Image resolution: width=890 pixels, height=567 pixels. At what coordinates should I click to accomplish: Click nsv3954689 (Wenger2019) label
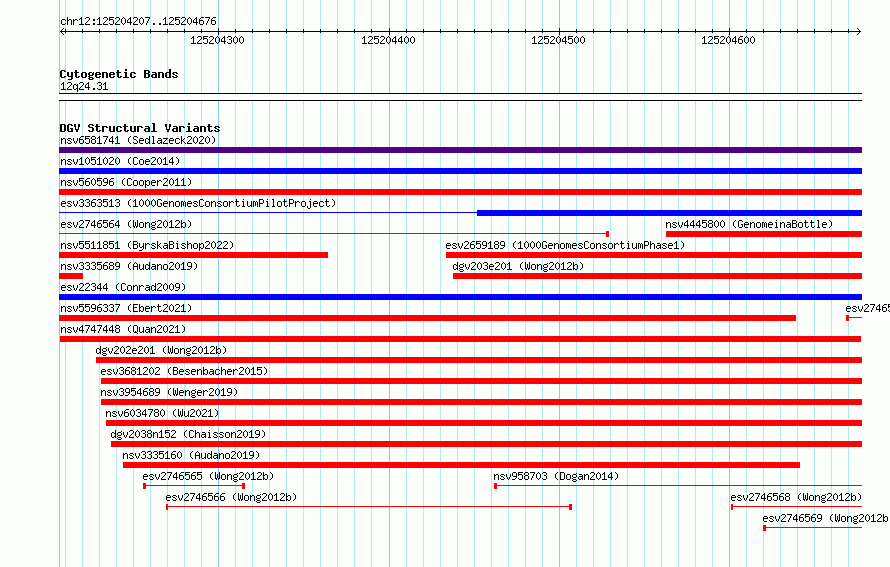click(169, 392)
